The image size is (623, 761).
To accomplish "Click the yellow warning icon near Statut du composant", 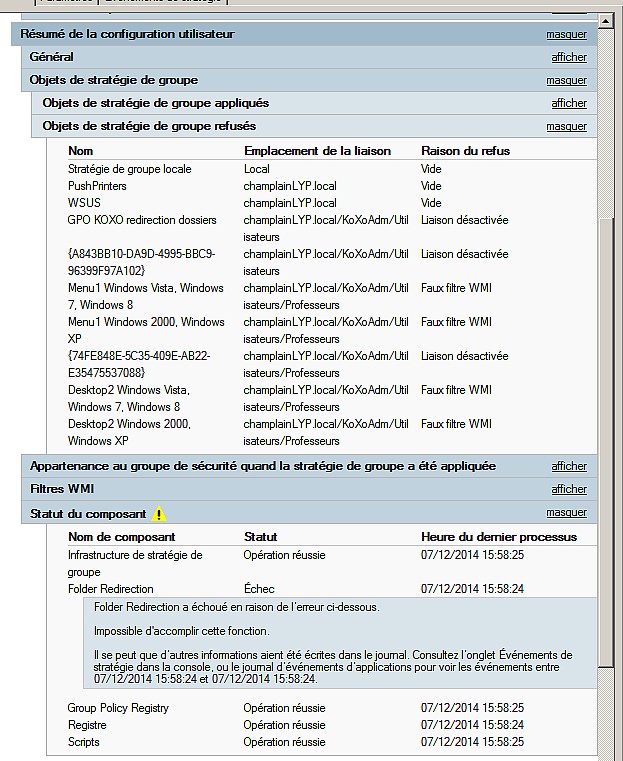I will coord(159,514).
